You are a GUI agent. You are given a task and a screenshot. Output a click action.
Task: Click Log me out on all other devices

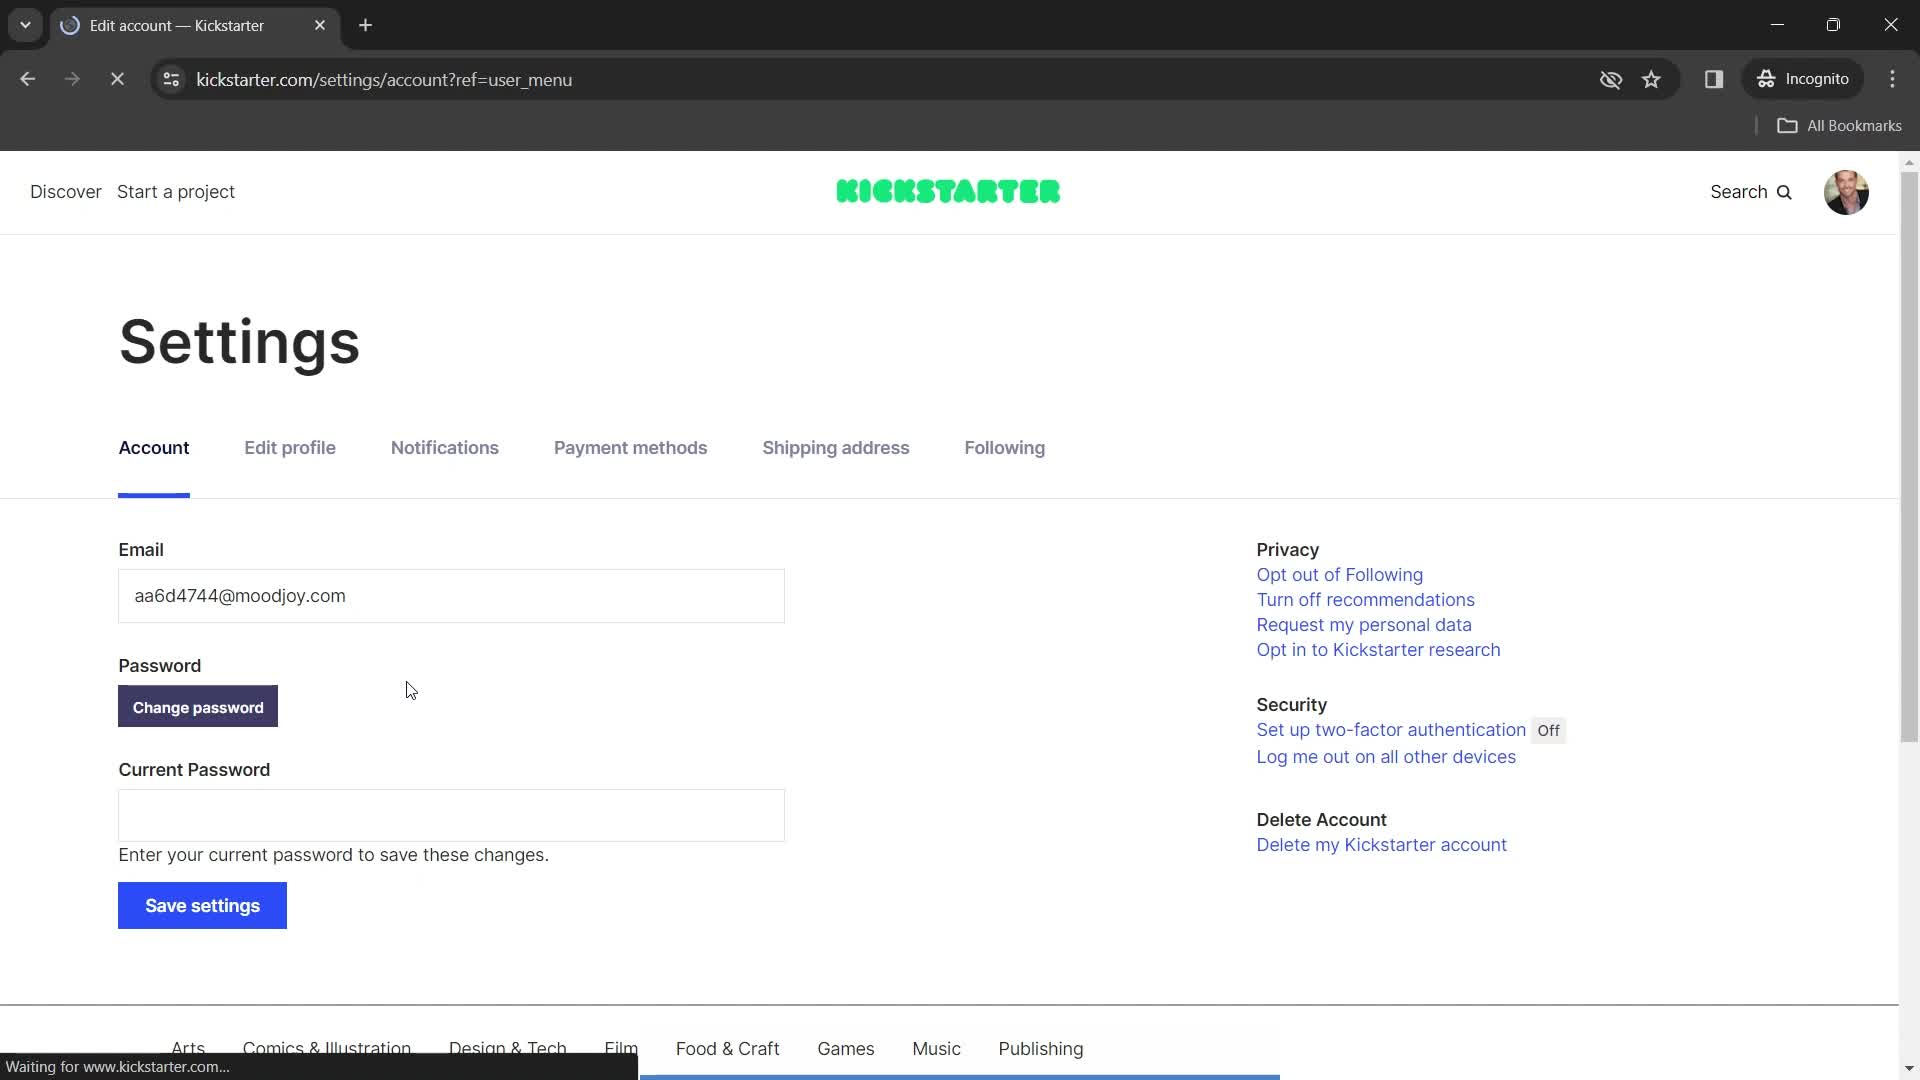[x=1386, y=757]
